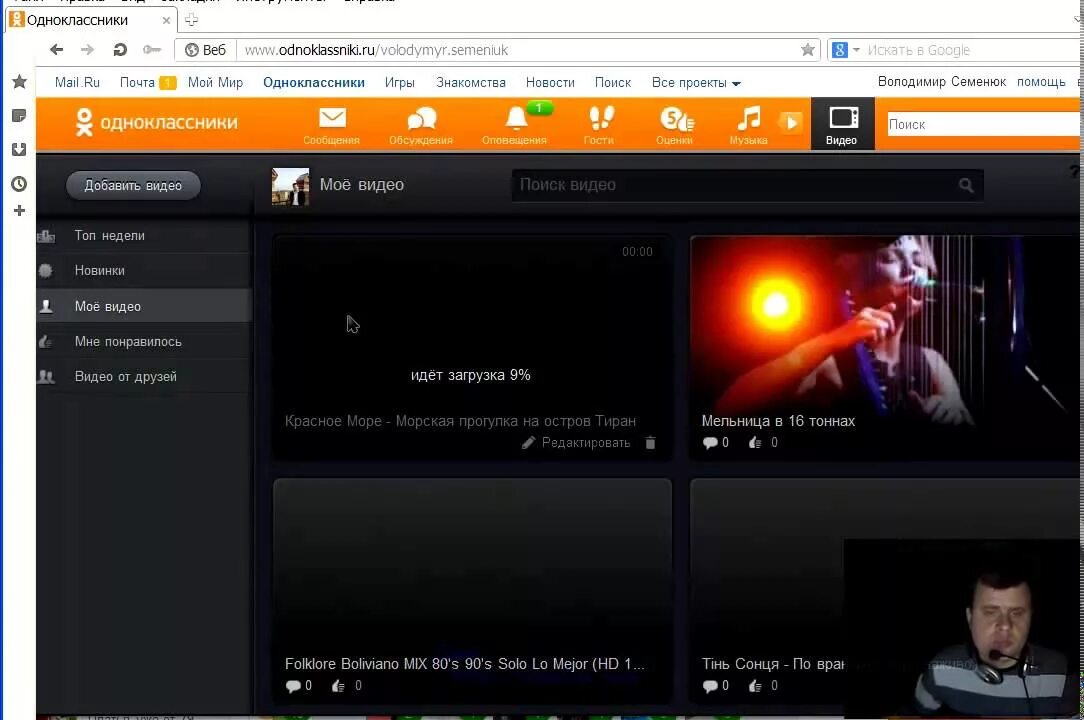Open the Оценки ratings icon
The image size is (1084, 720).
[675, 125]
